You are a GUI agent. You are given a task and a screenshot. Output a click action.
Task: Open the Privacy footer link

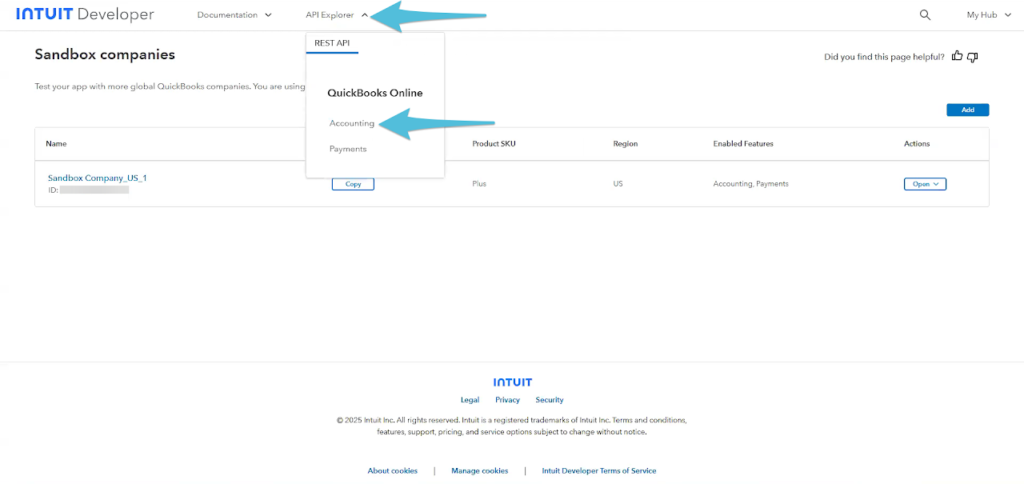pyautogui.click(x=508, y=400)
